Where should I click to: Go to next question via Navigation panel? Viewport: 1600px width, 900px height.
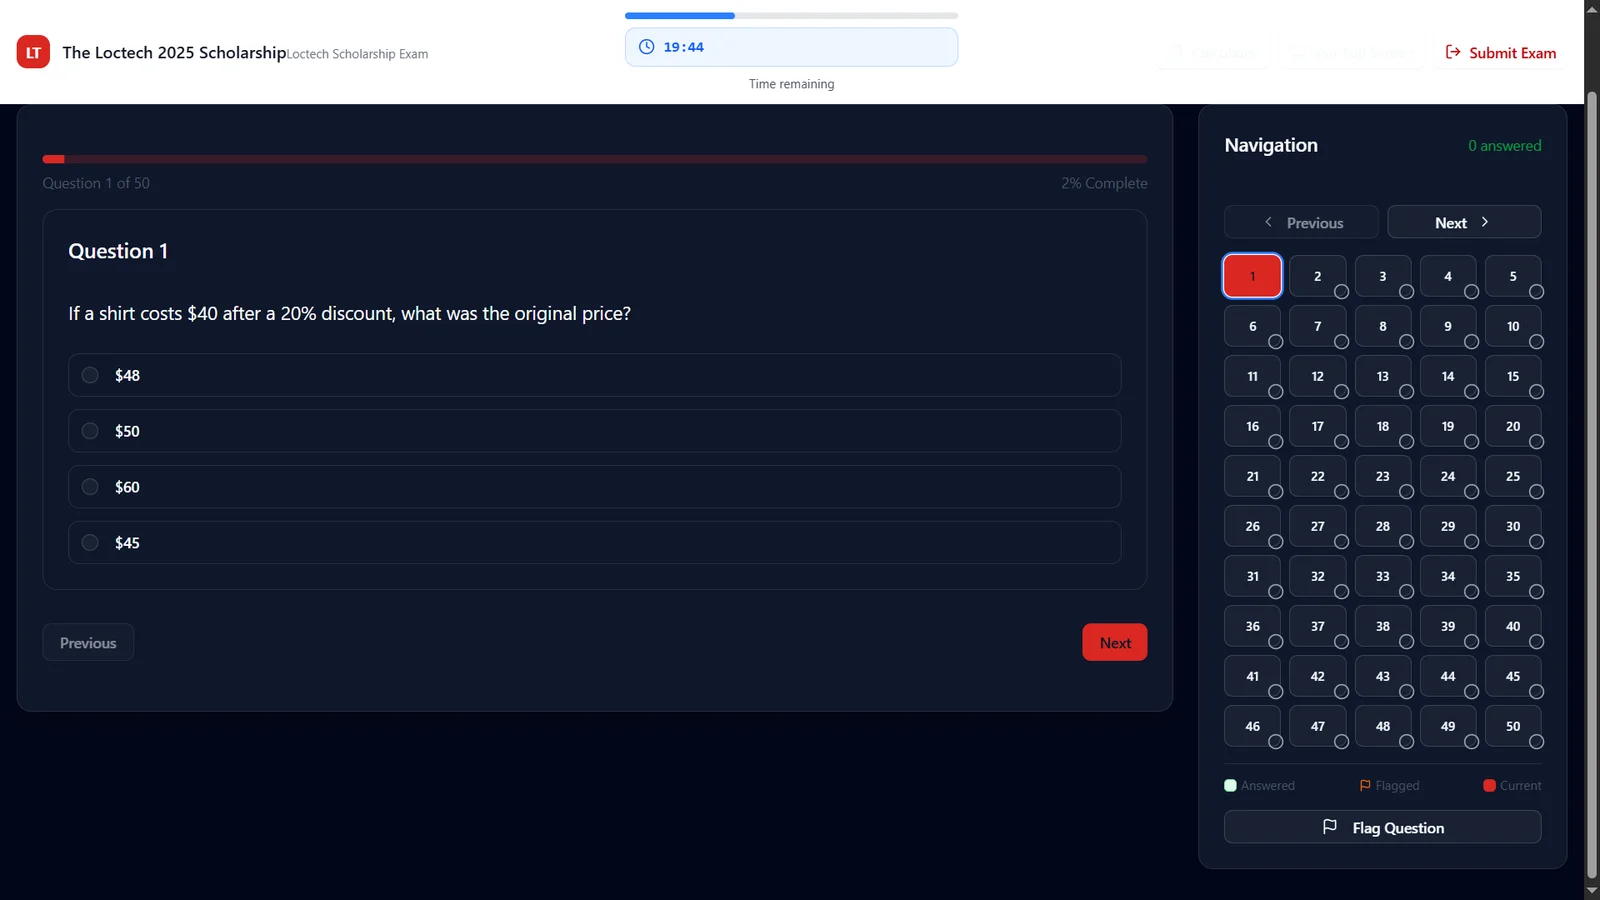1464,222
